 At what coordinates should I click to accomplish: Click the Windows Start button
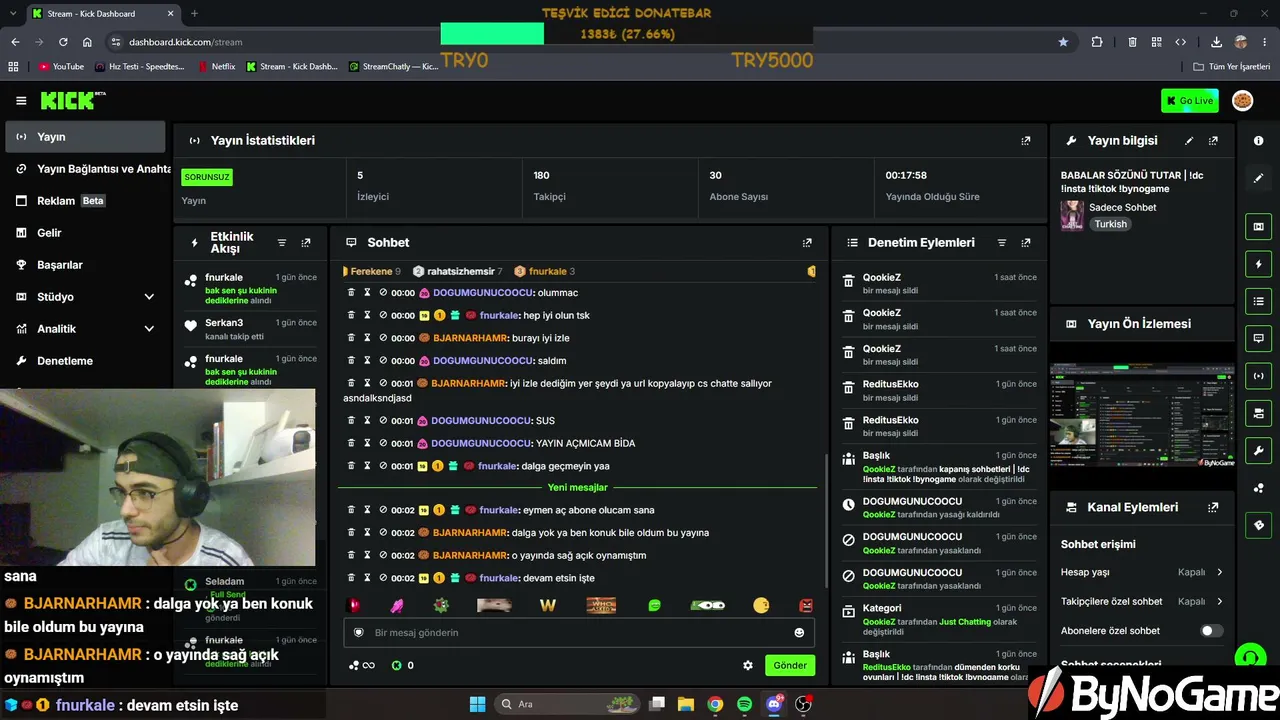pyautogui.click(x=477, y=704)
